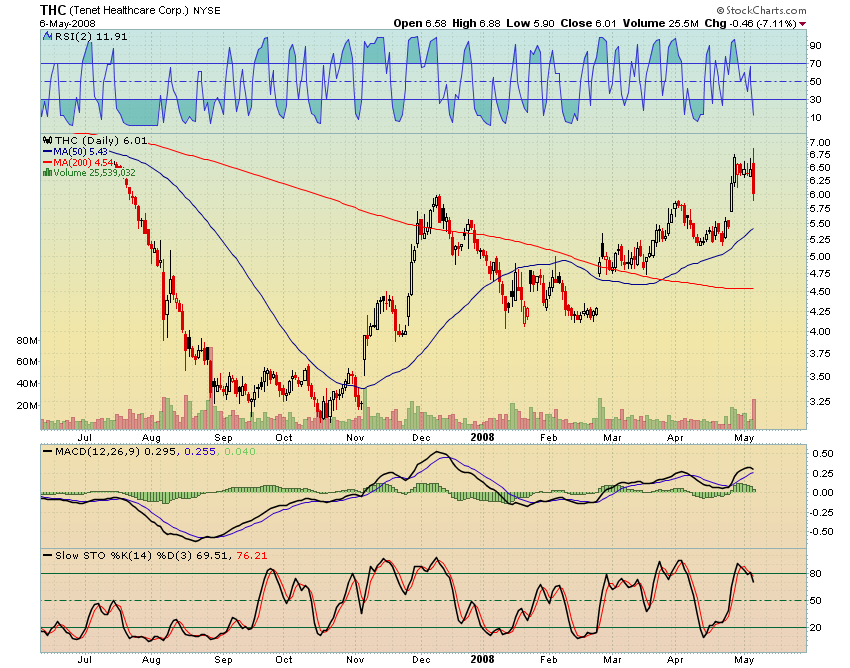Click the Aug label under the price chart
Screen dimensions: 850x668
[x=151, y=438]
